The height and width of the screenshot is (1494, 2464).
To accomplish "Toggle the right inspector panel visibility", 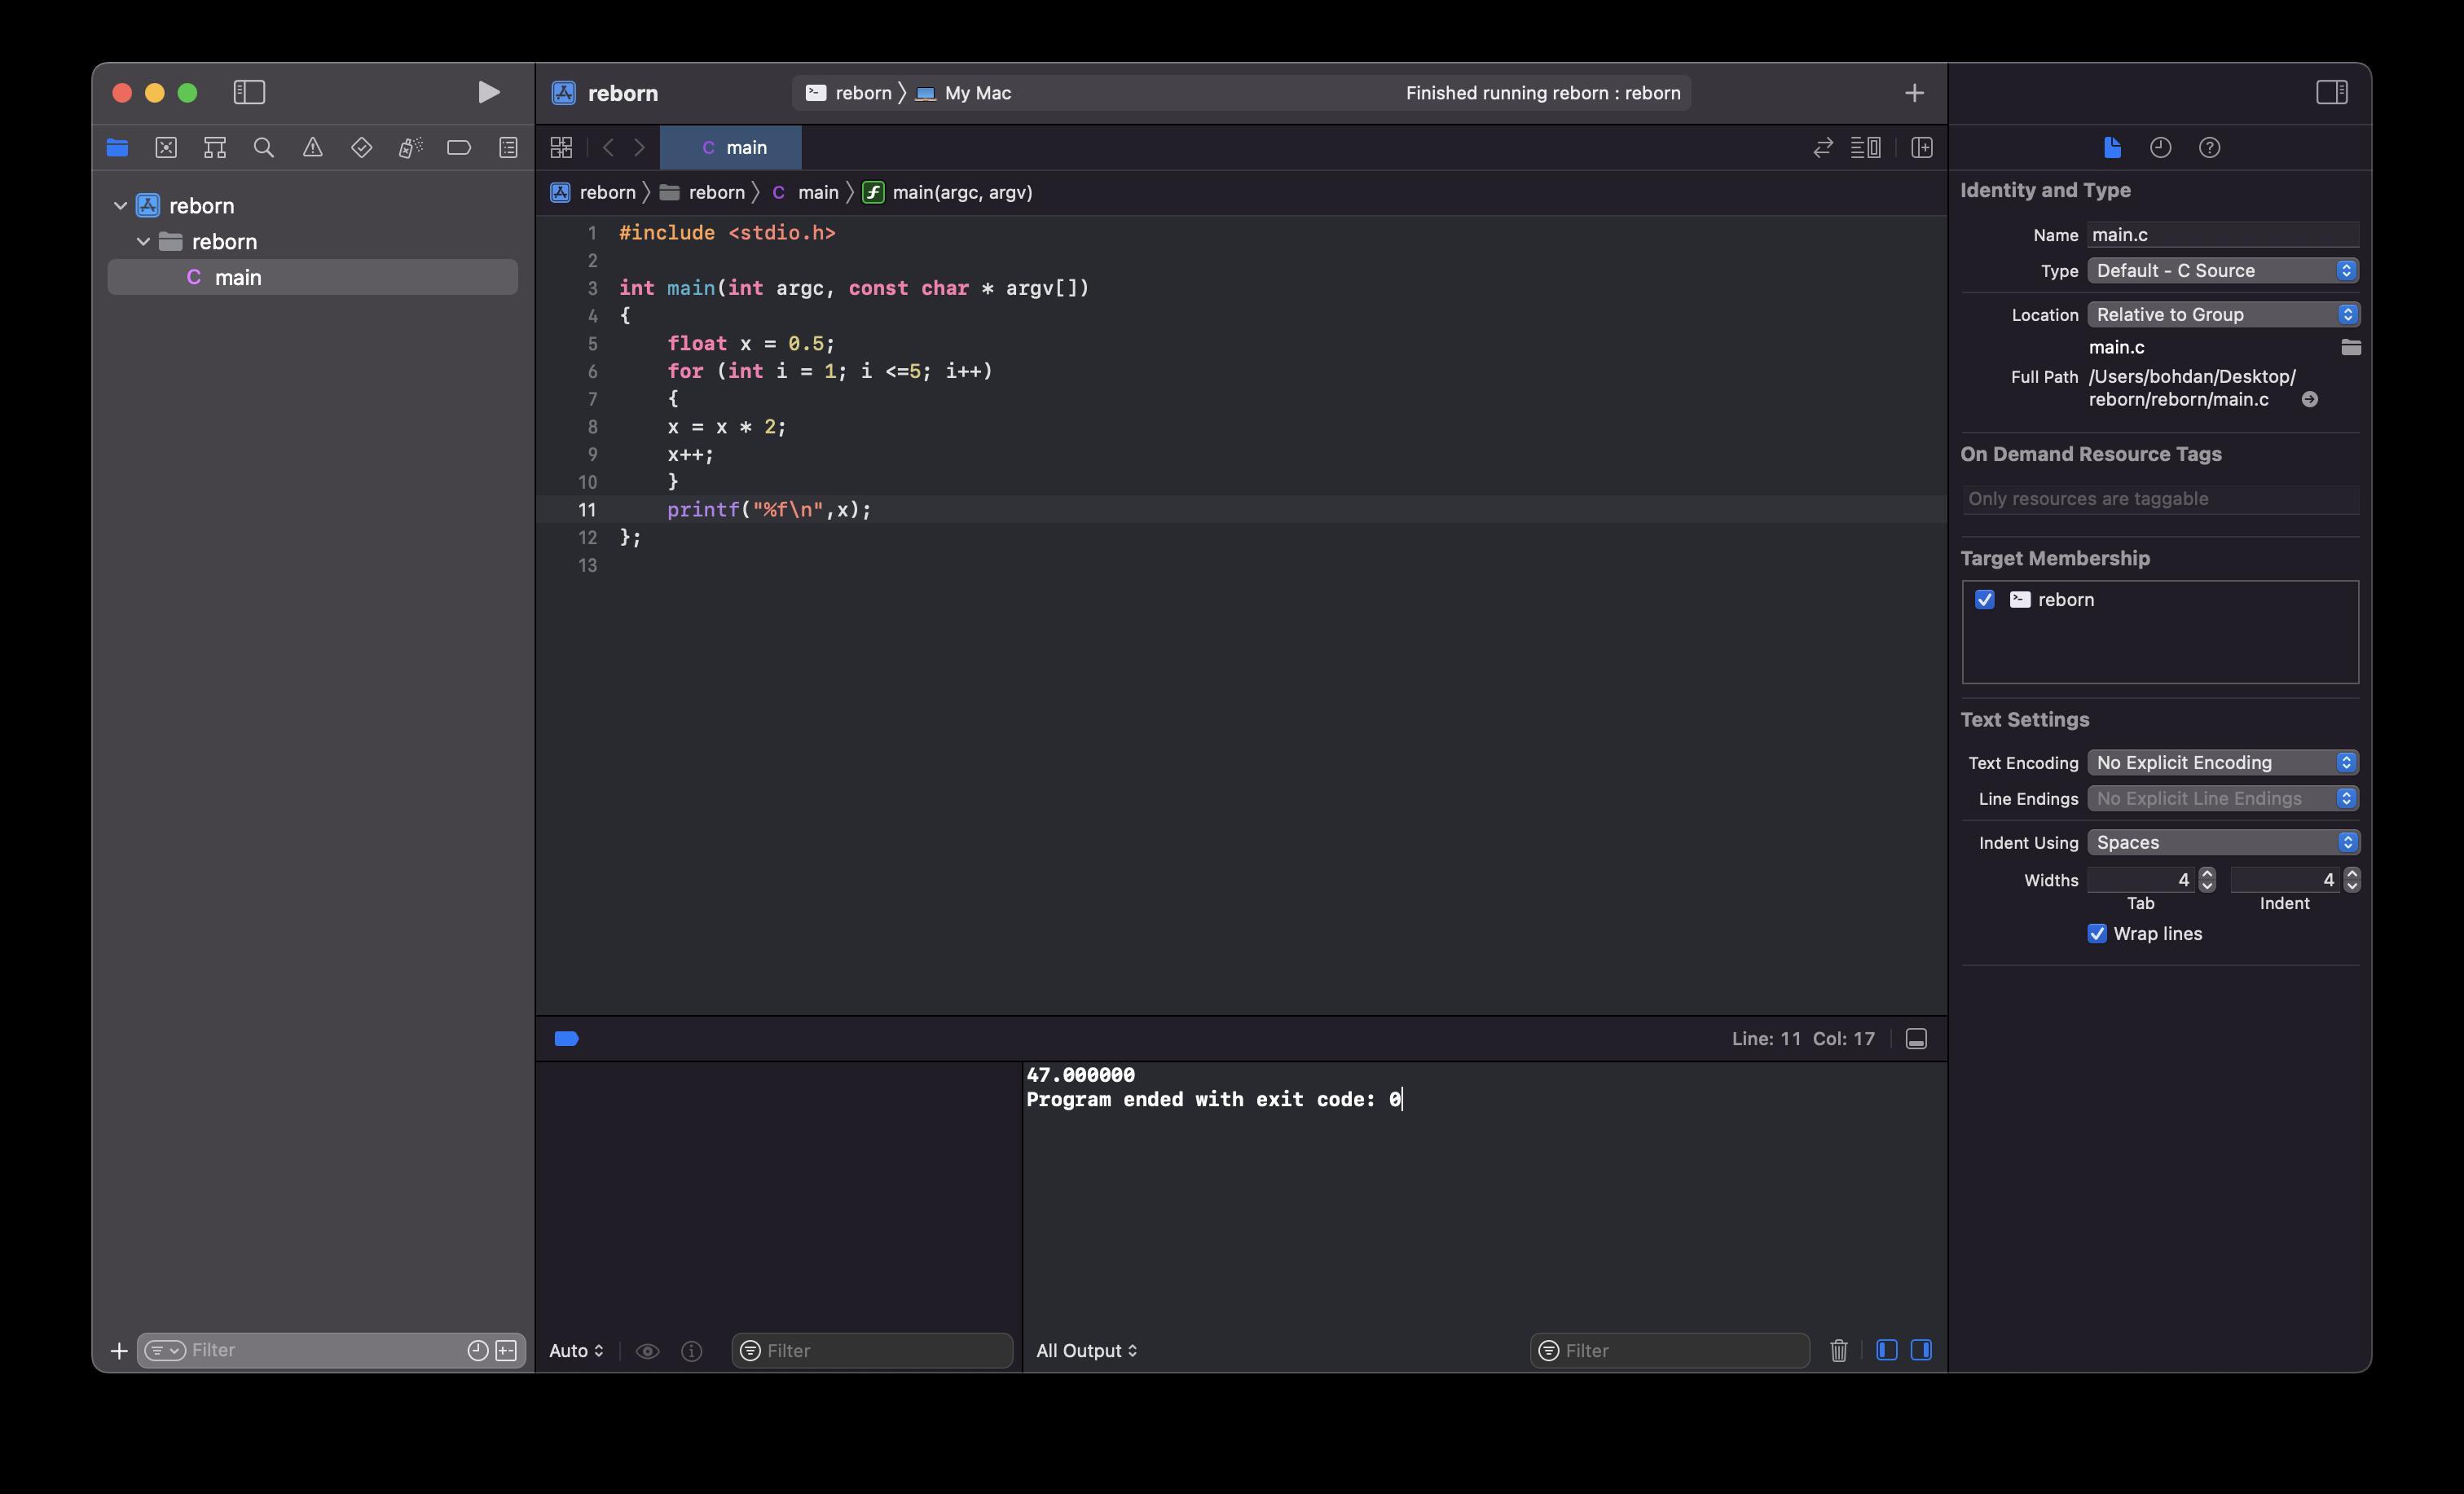I will (2331, 93).
